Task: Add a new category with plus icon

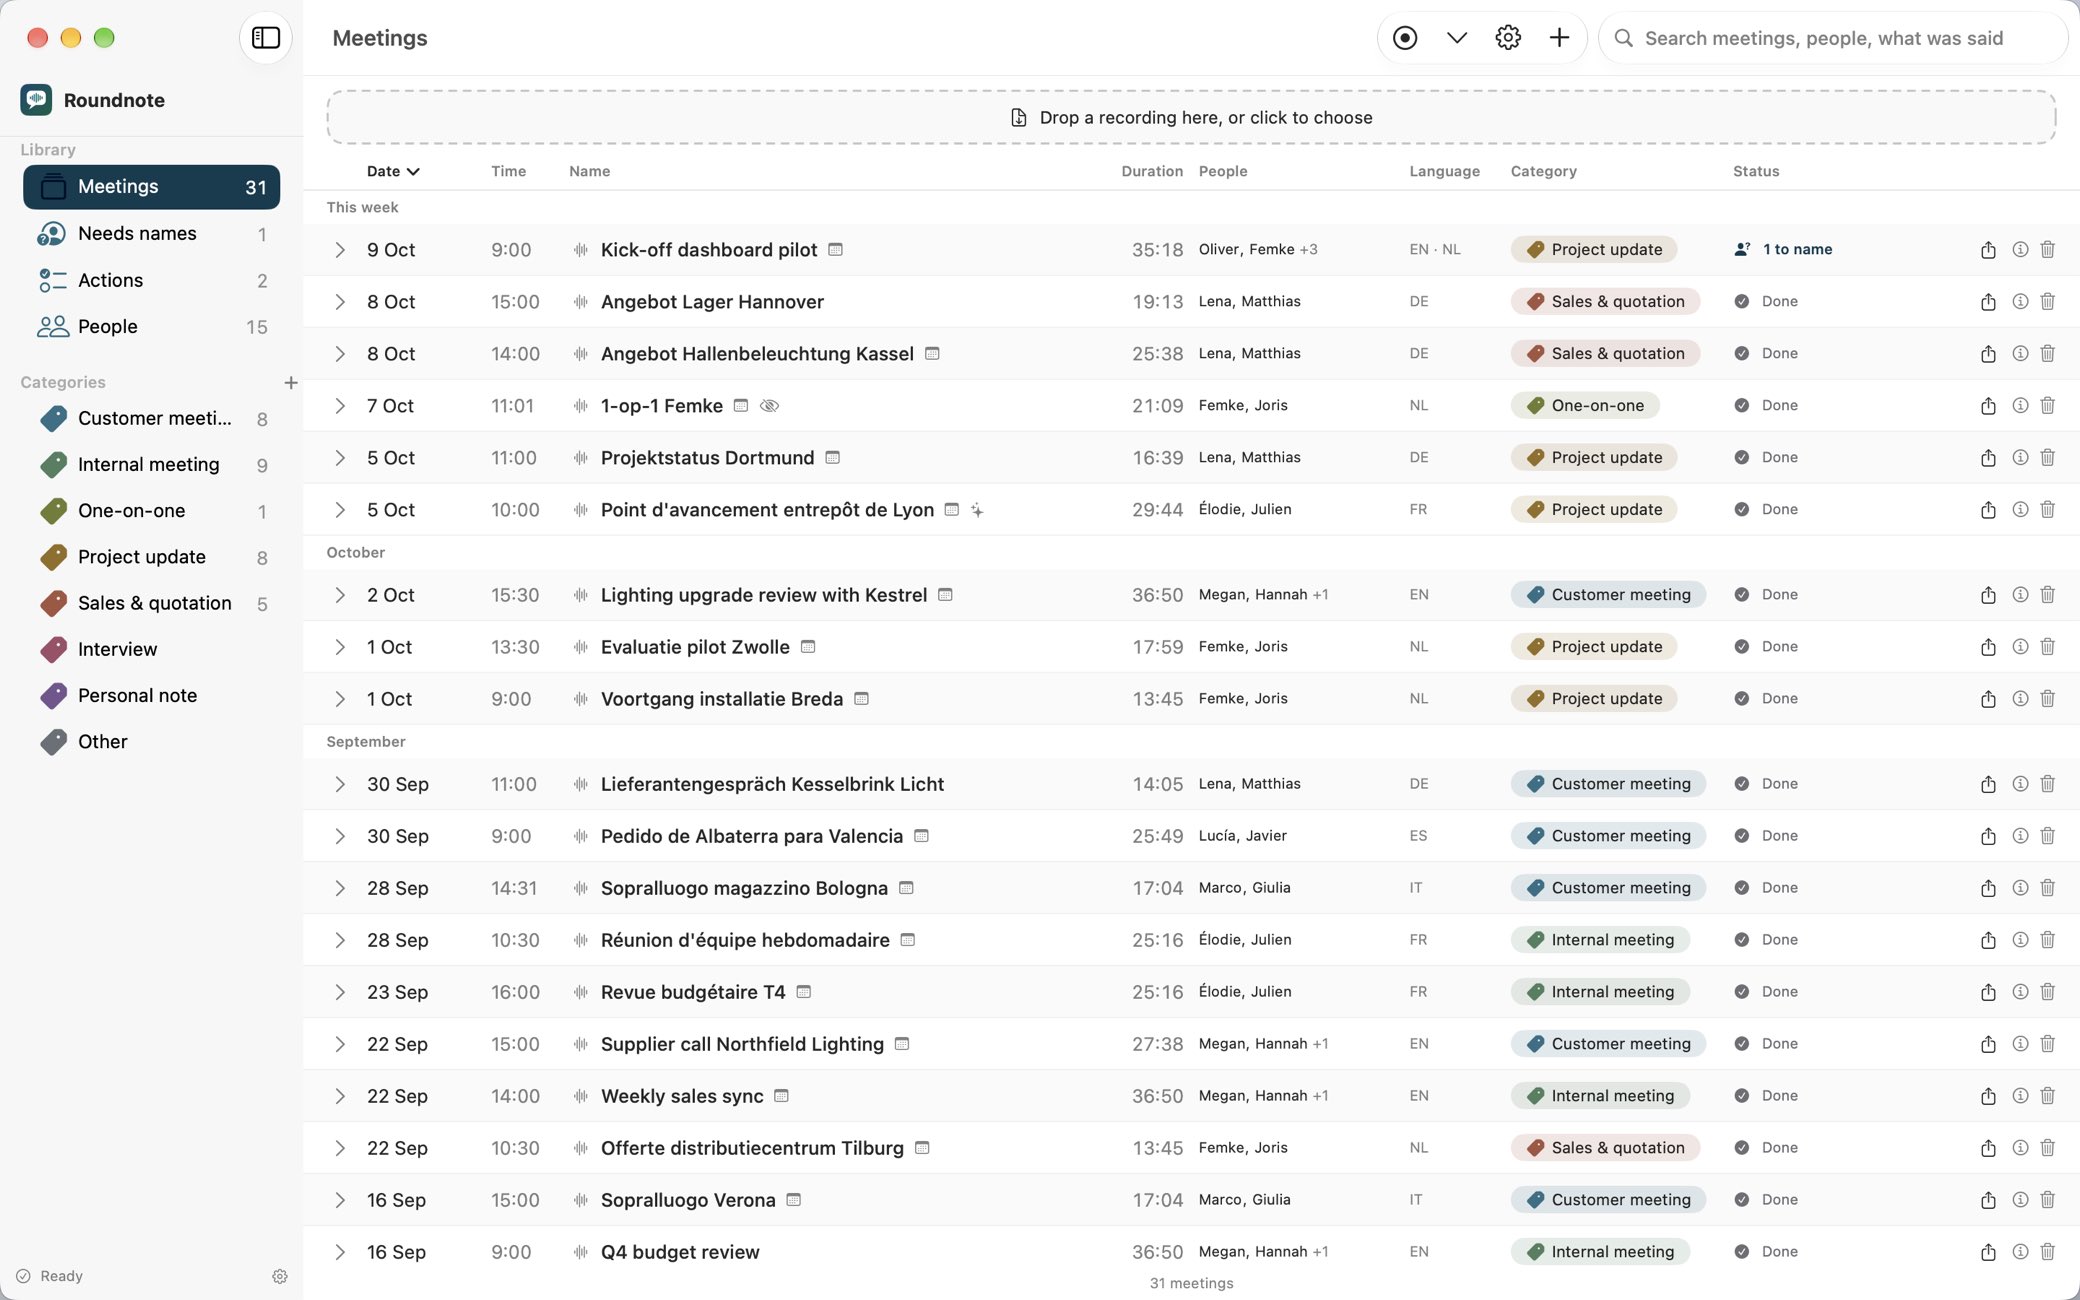Action: coord(291,382)
